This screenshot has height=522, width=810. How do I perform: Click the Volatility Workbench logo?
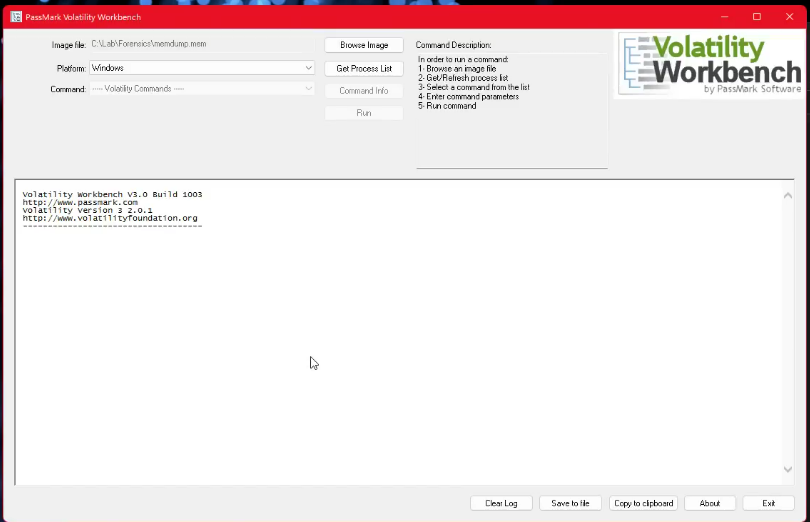(711, 65)
